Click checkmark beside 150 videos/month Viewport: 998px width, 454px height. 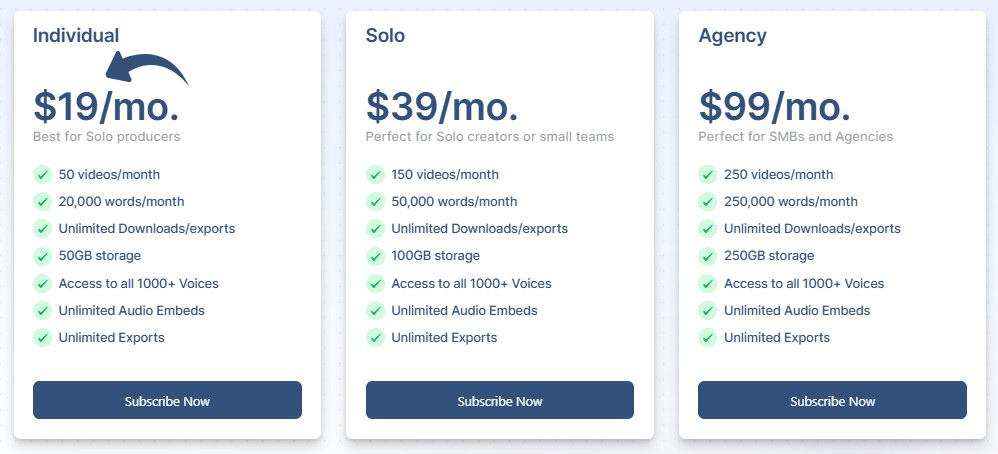pyautogui.click(x=375, y=174)
